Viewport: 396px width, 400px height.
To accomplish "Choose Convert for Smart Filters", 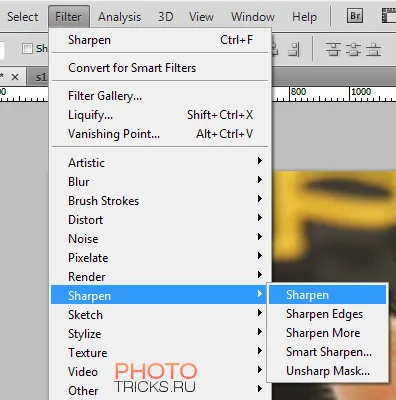I will [160, 68].
